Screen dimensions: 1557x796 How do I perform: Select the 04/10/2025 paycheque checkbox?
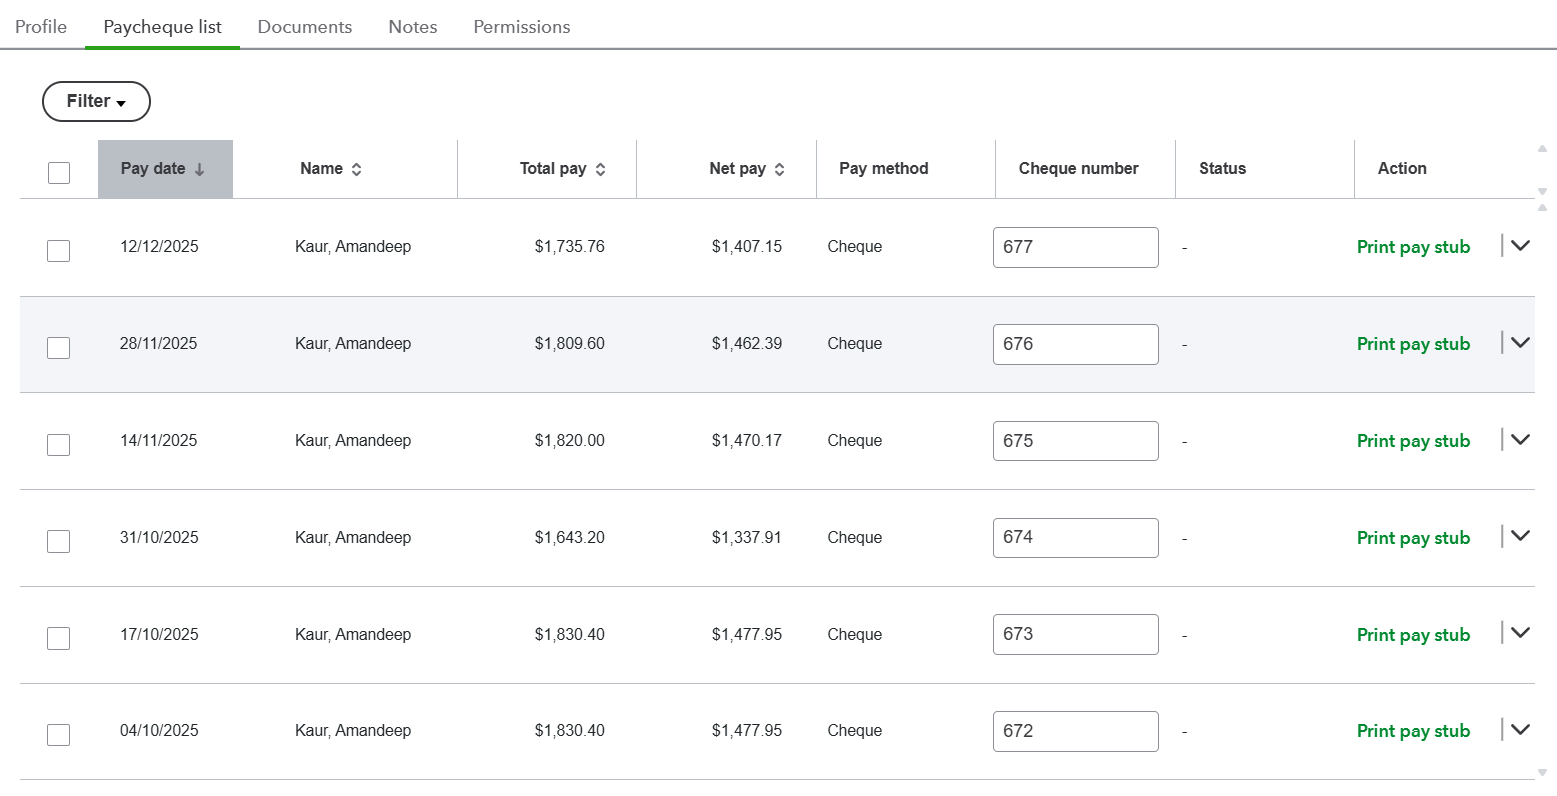[x=59, y=735]
